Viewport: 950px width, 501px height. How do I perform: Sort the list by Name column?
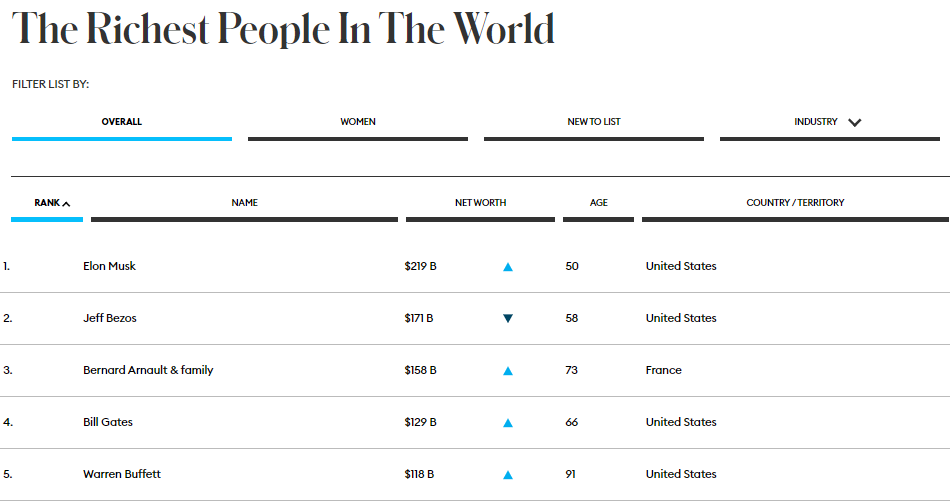coord(245,203)
